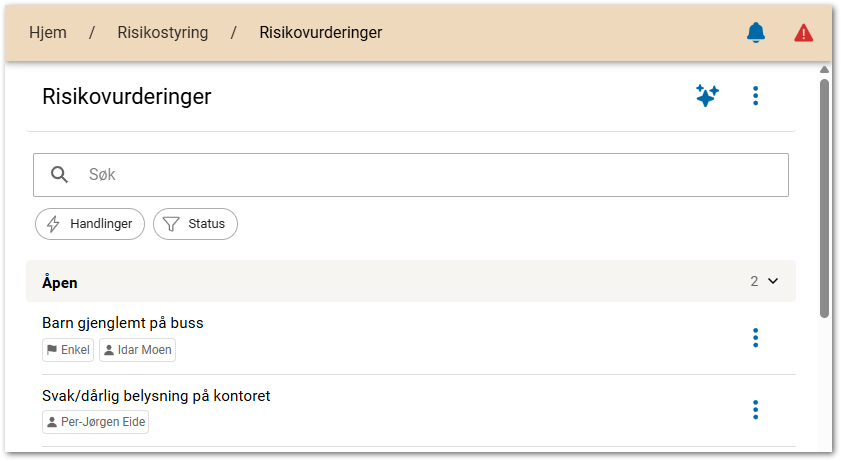Click the AI sparkle icon

coord(707,96)
